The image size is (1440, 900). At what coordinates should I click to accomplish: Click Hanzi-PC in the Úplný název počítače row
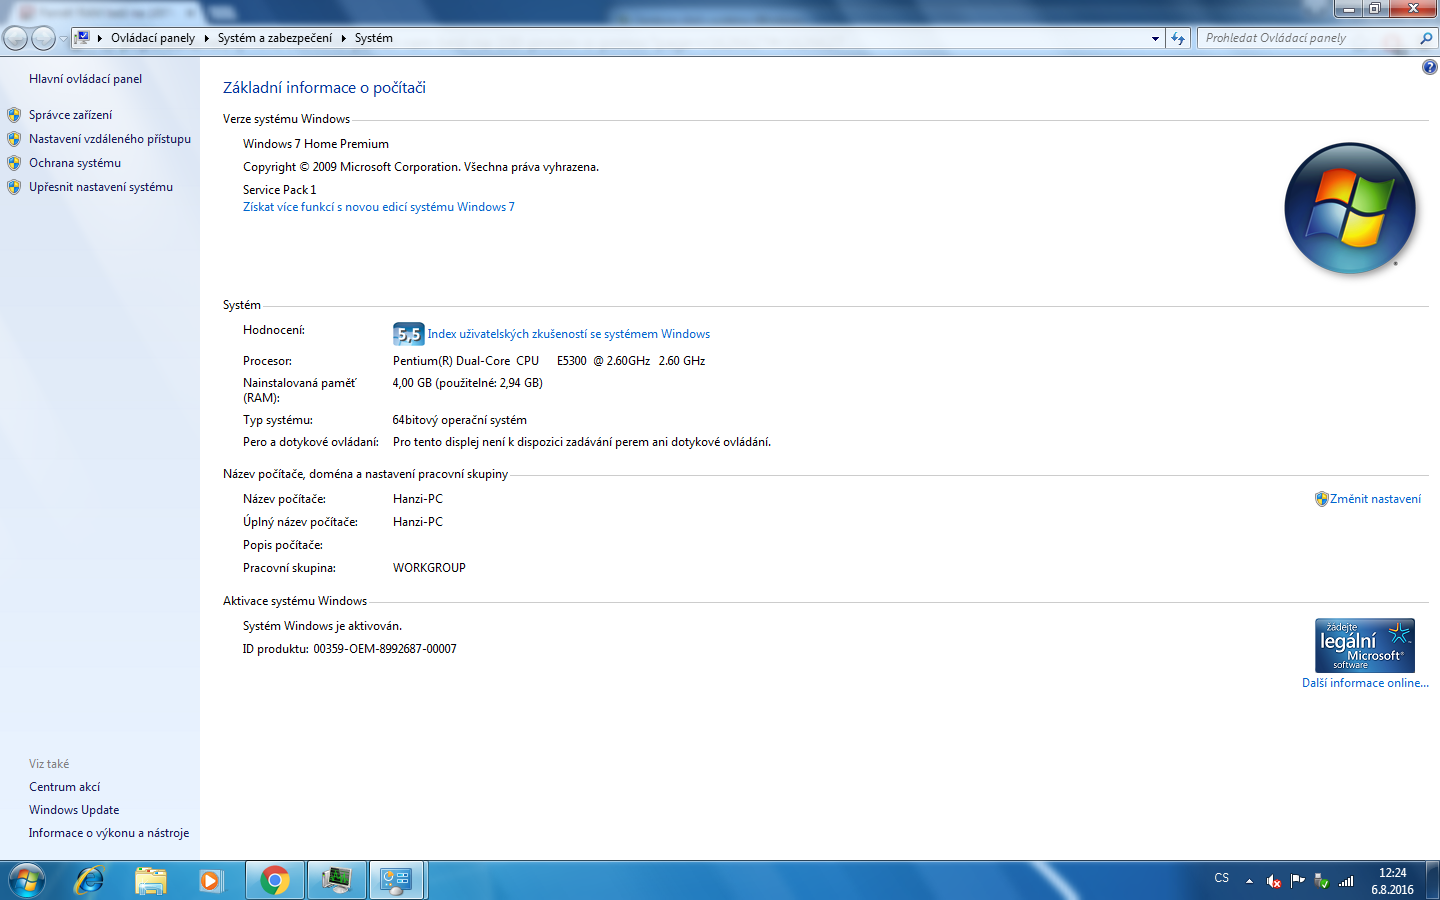tap(418, 522)
